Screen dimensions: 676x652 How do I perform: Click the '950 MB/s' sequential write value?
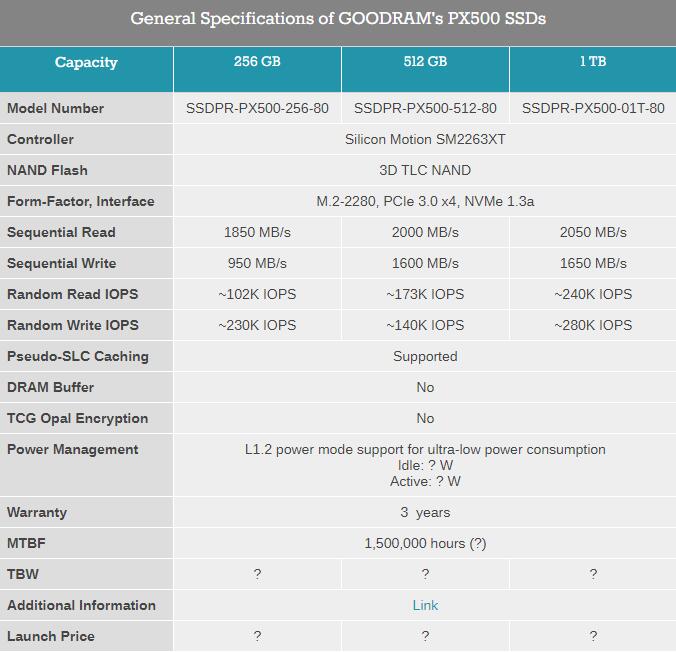257,263
